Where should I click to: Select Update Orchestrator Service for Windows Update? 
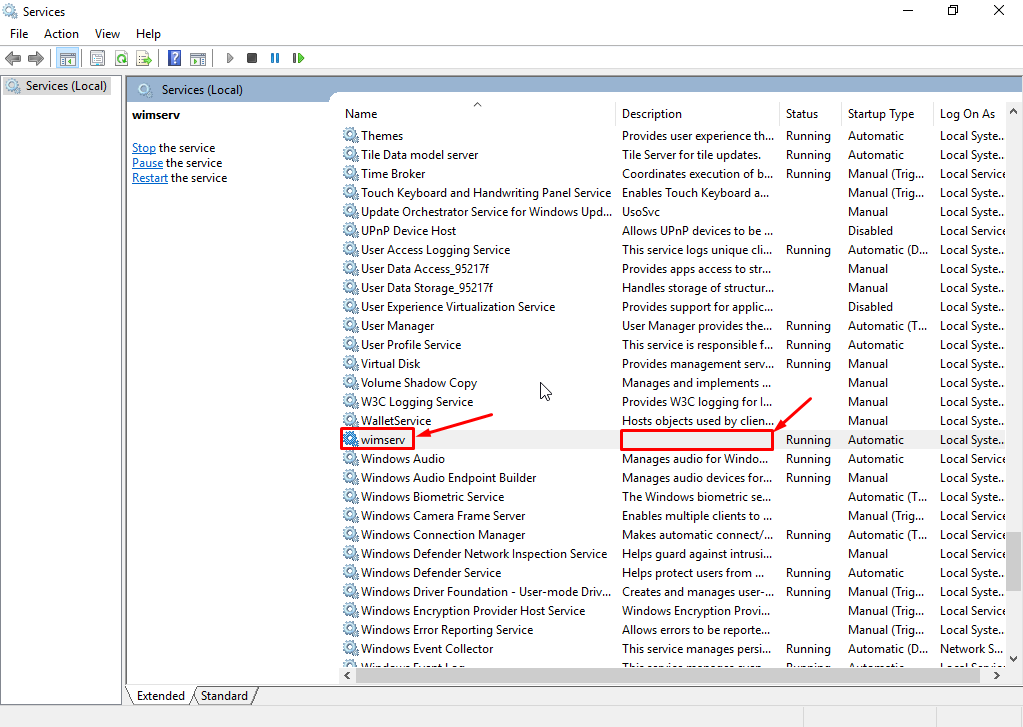[x=673, y=211]
